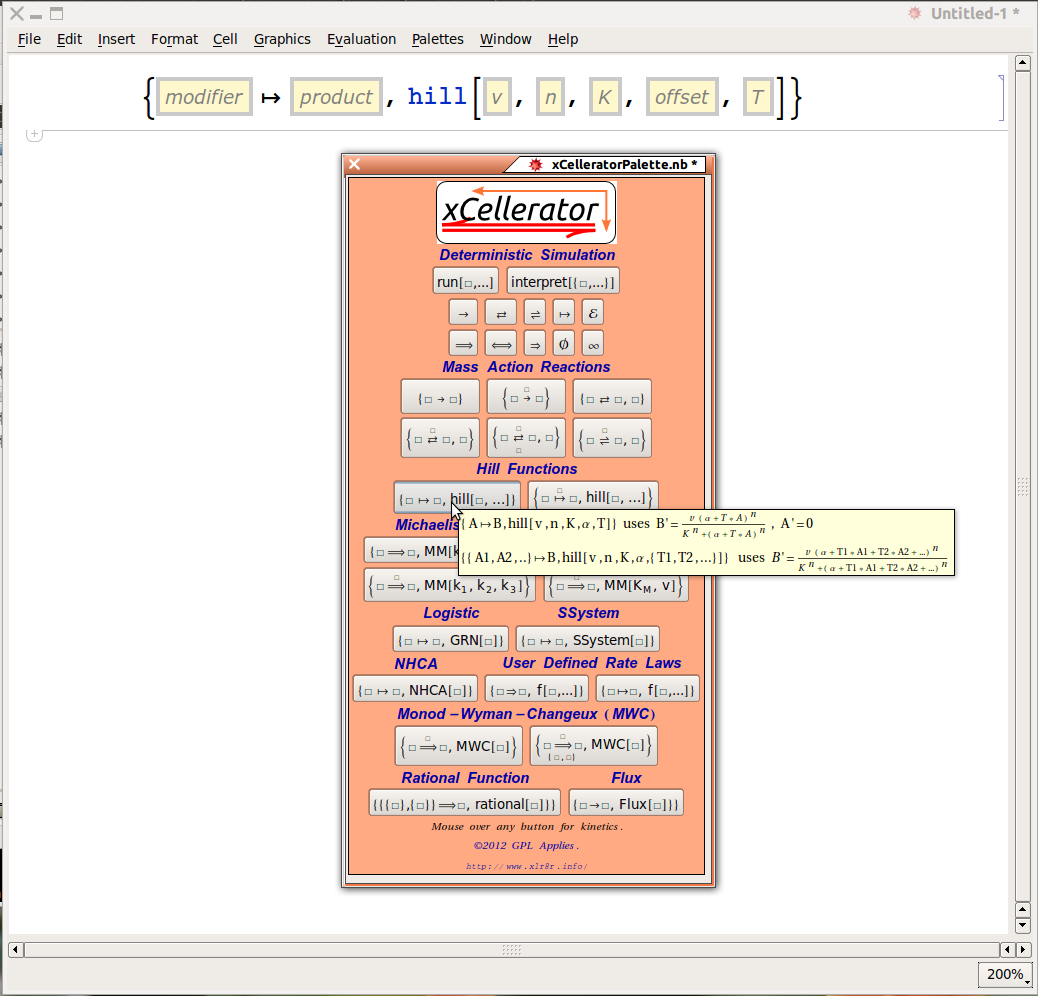The image size is (1038, 996).
Task: Click 'Mouse over any button for kinetics.' text
Action: point(527,827)
